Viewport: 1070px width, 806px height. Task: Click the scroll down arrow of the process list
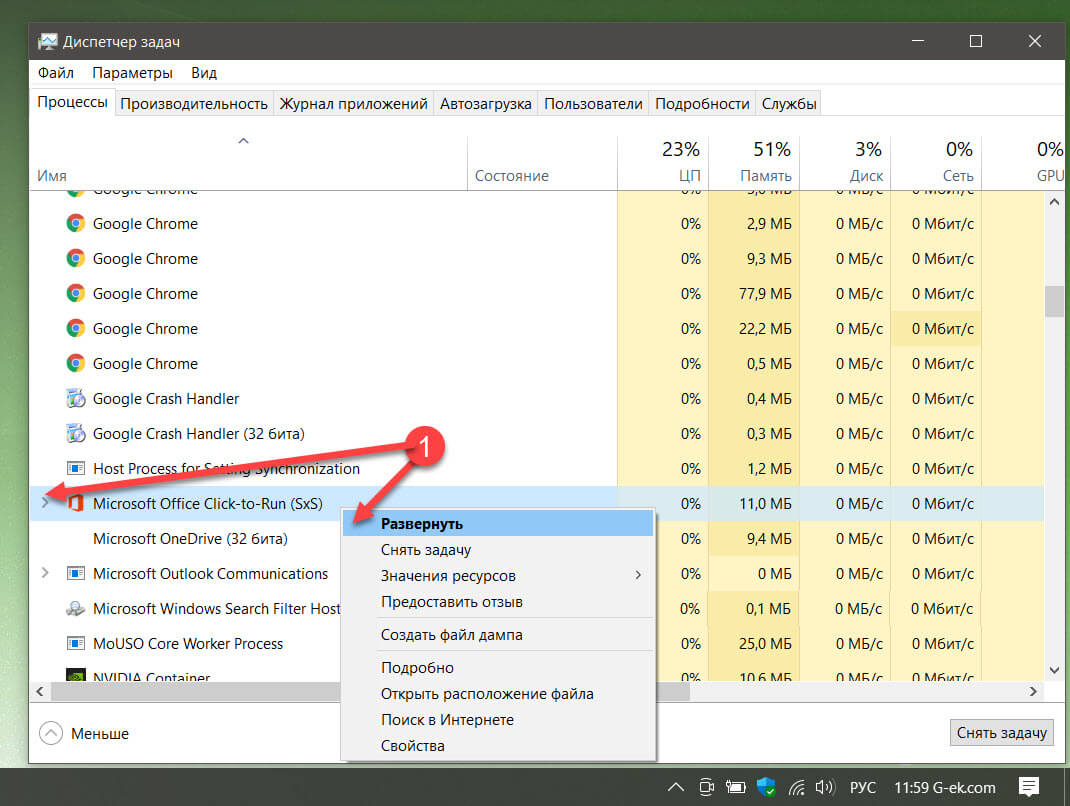[1054, 670]
